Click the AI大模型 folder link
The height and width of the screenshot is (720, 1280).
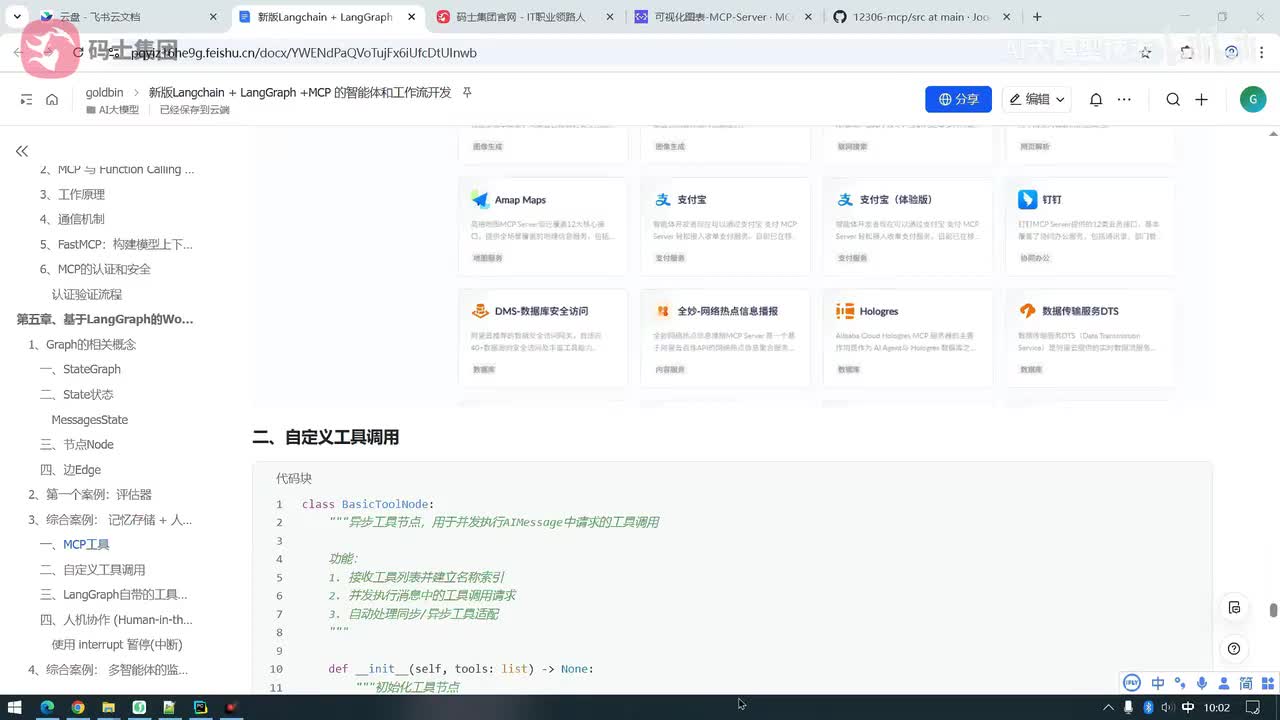point(112,110)
